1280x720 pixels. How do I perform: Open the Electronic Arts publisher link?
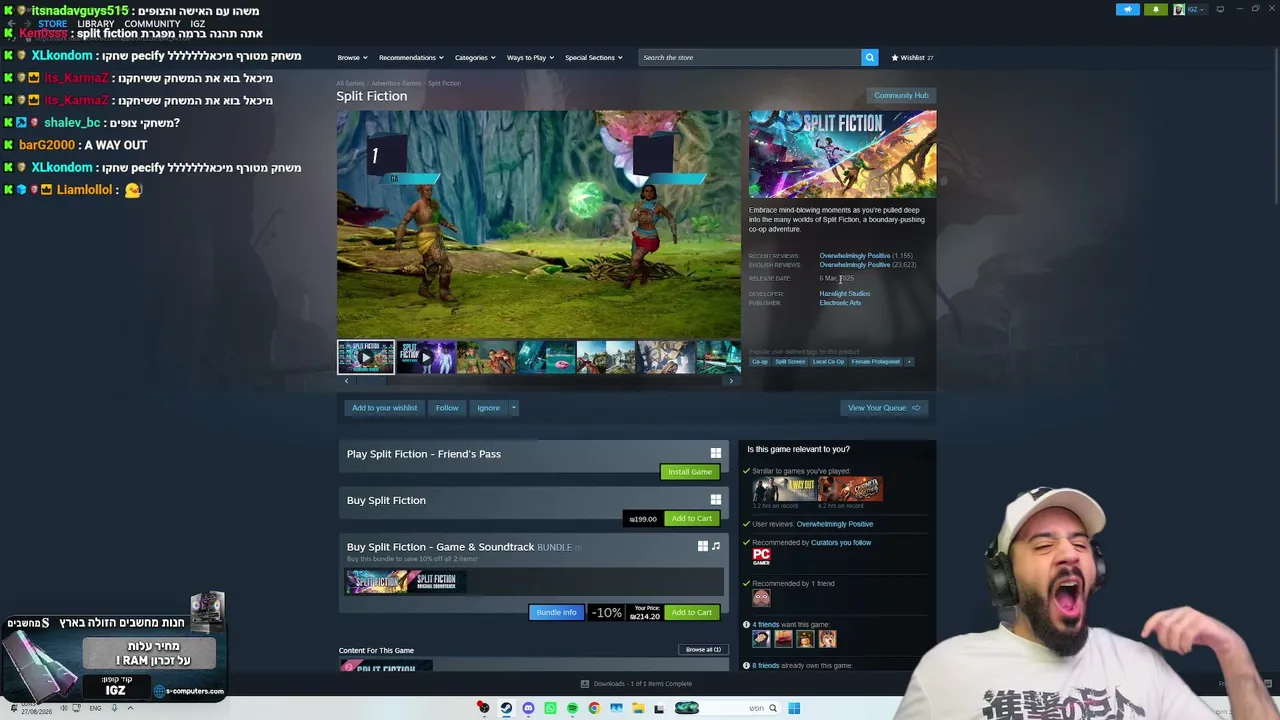click(840, 303)
